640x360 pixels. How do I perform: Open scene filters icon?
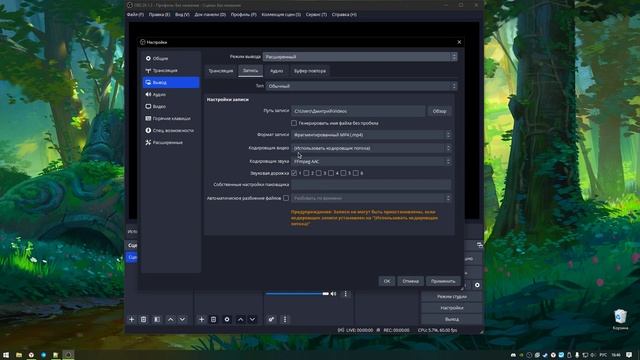pos(157,319)
